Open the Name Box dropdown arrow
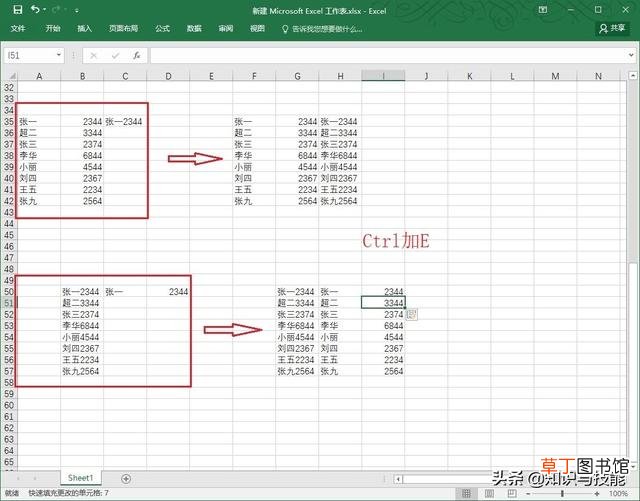The height and width of the screenshot is (501, 640). (59, 55)
